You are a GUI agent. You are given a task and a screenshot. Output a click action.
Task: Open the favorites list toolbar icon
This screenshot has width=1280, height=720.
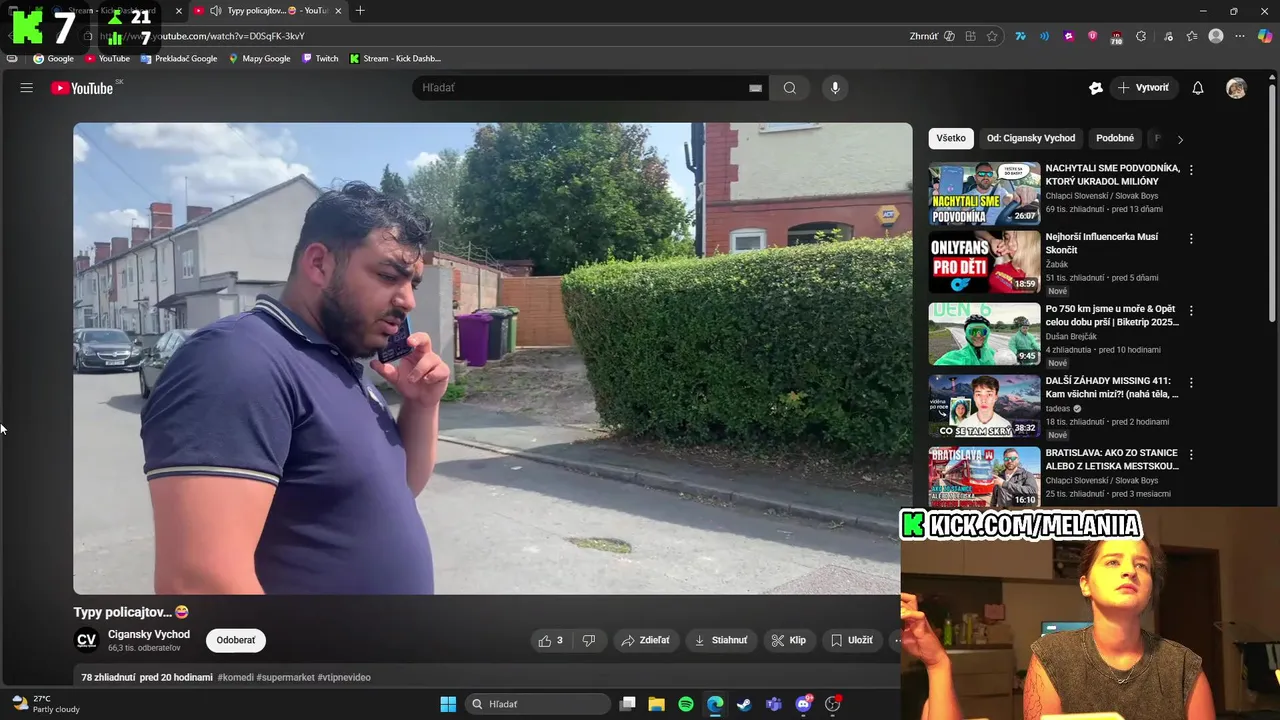pos(1192,36)
